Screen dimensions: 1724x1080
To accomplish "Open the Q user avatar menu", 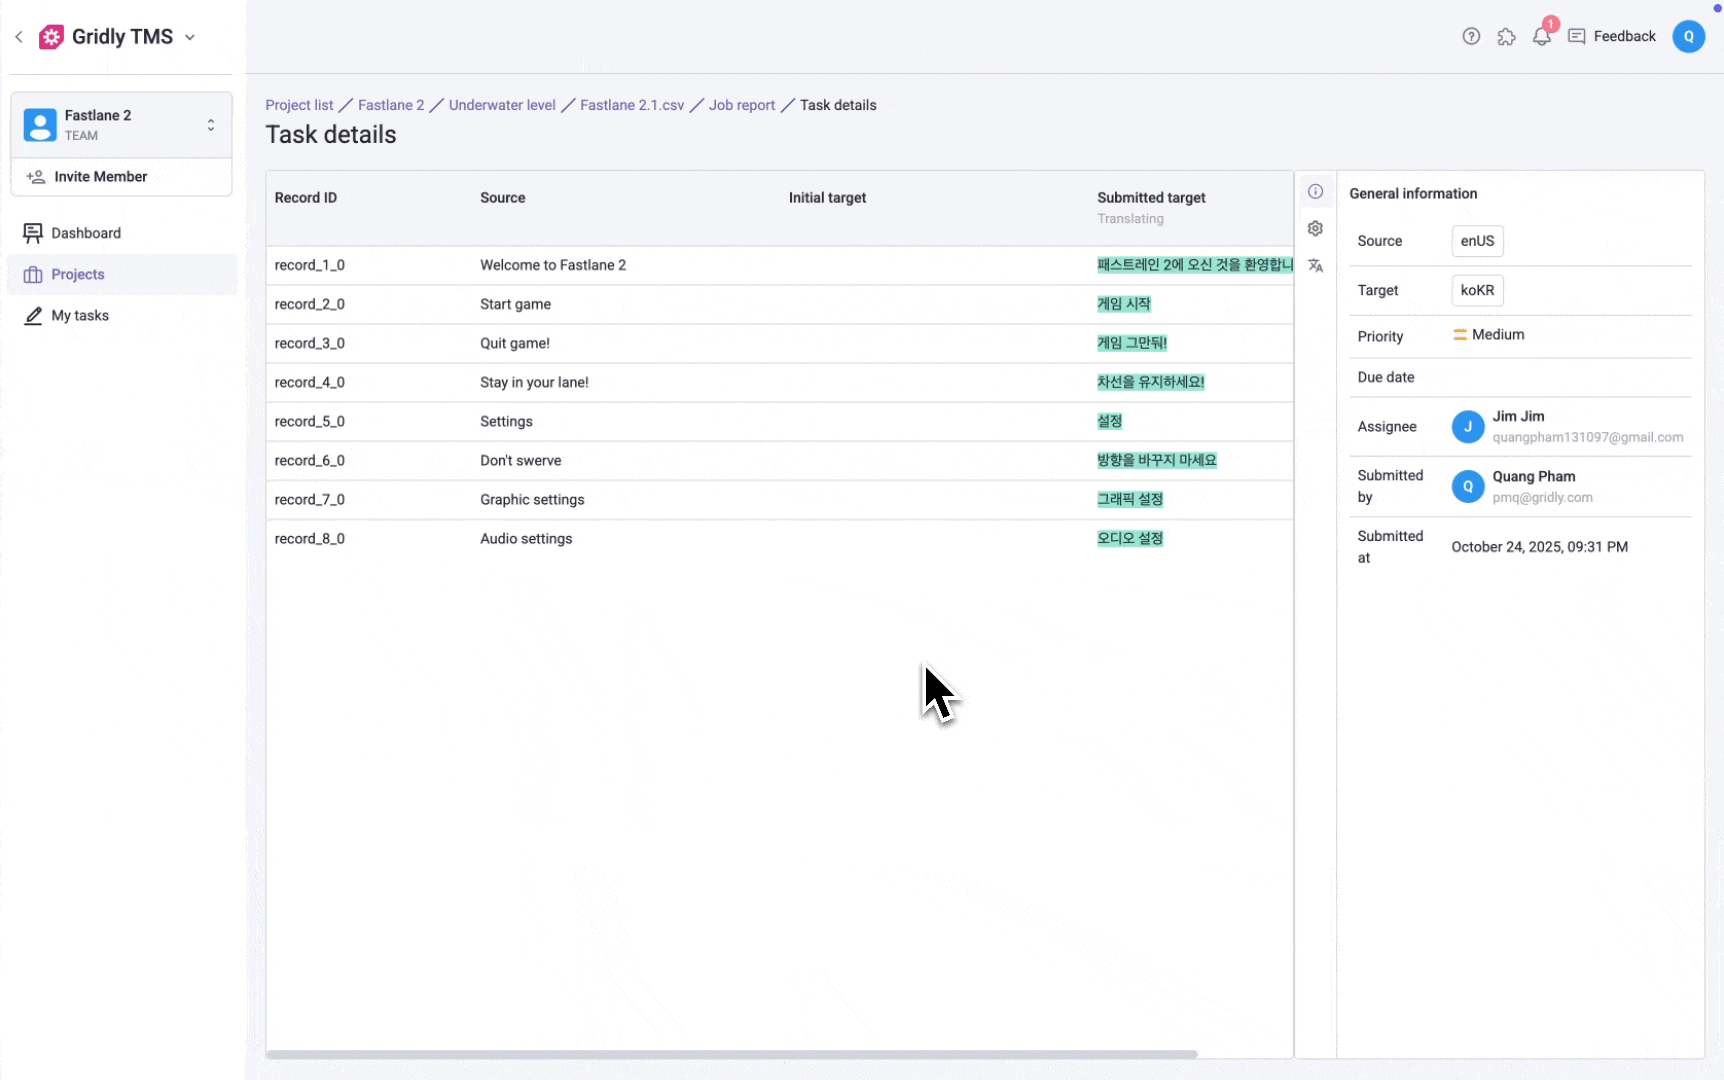I will click(x=1689, y=36).
